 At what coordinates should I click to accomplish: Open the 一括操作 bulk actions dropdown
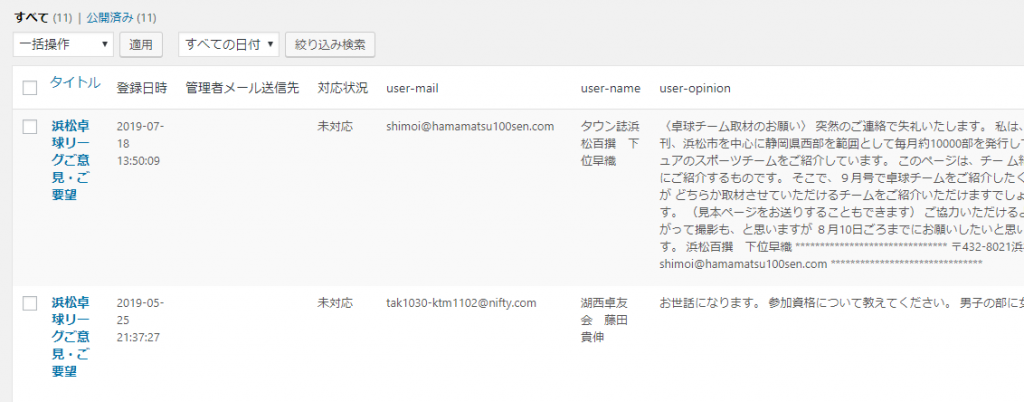pos(64,44)
